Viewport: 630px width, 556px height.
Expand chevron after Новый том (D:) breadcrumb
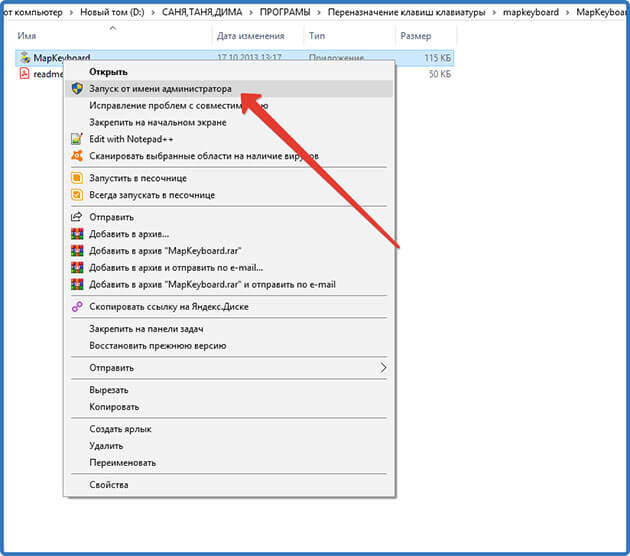coord(153,12)
